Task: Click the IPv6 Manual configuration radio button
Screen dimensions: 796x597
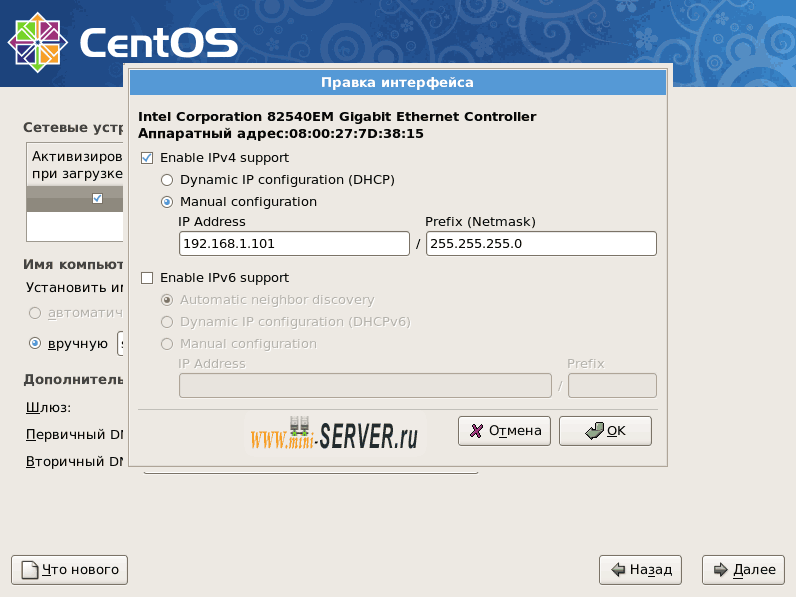Action: pos(167,344)
